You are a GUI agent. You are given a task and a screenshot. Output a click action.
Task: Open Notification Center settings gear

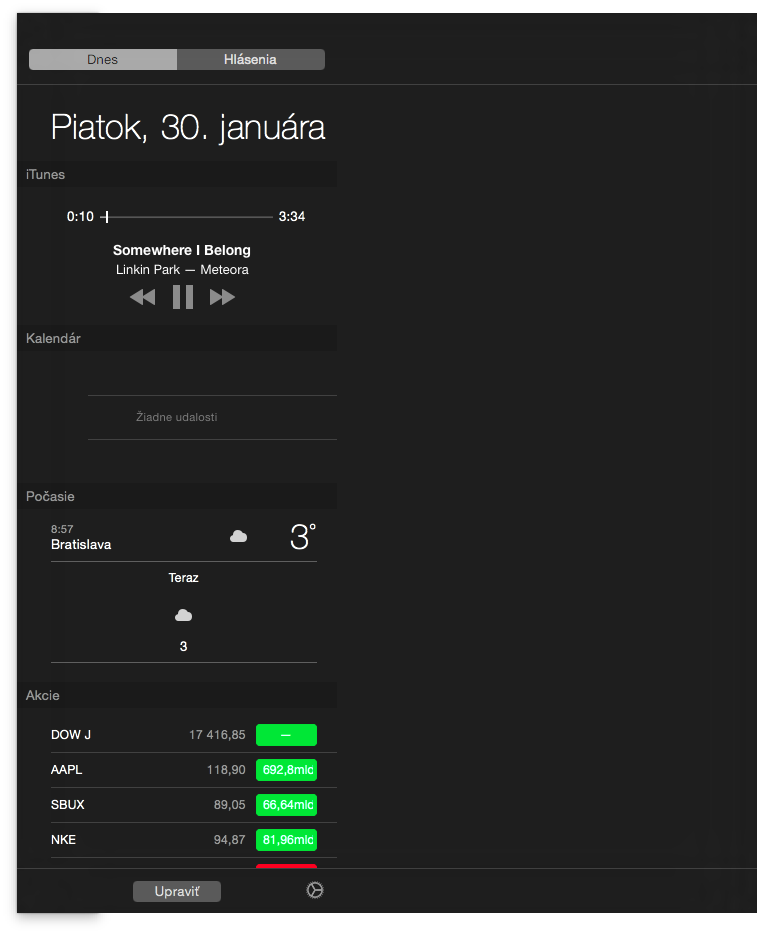tap(315, 890)
